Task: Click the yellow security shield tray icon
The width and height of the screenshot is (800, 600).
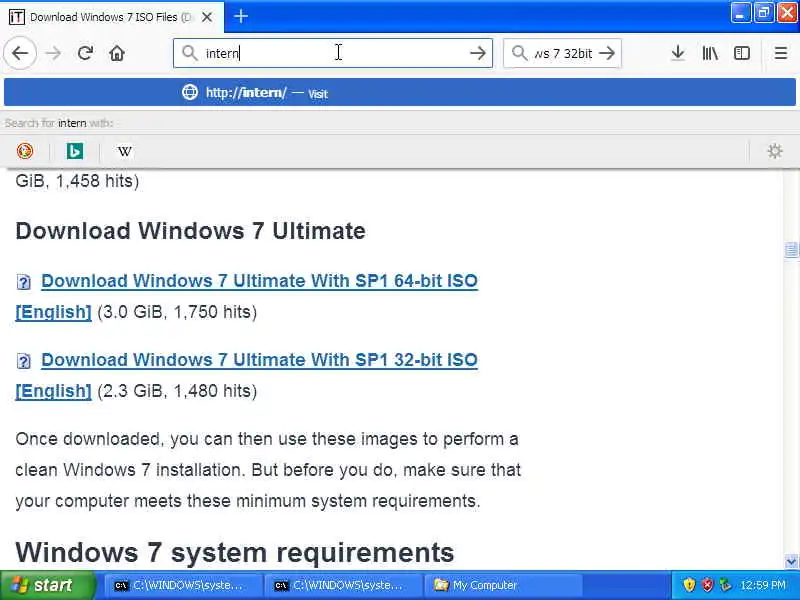Action: click(x=689, y=585)
